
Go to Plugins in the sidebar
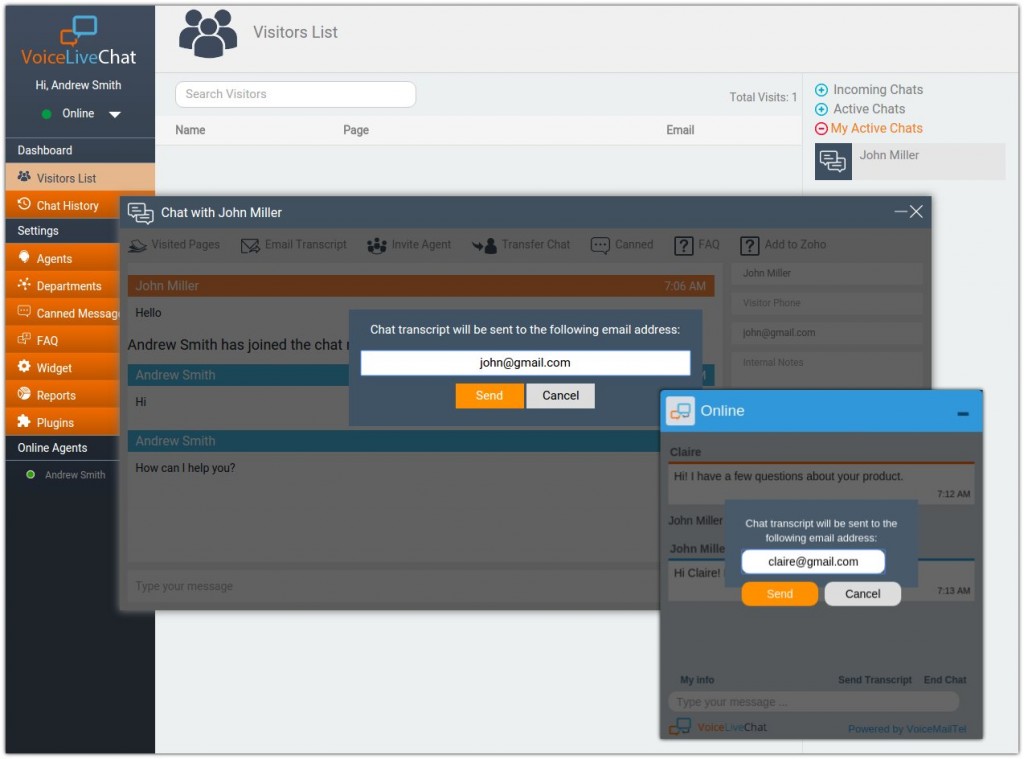tap(55, 422)
